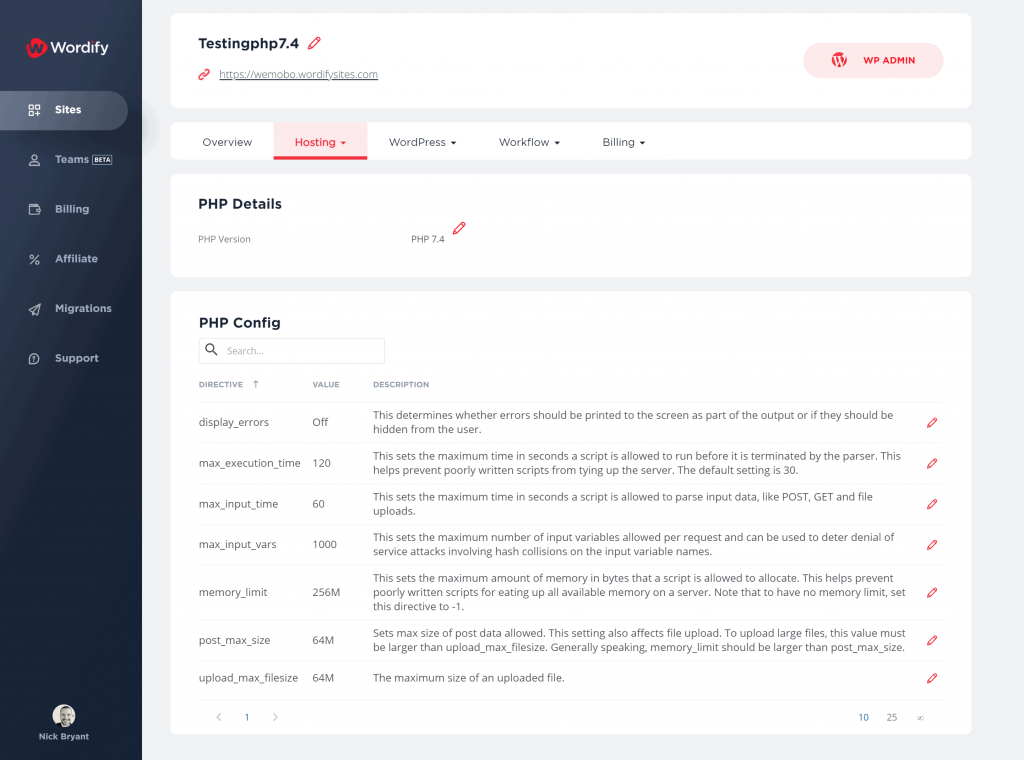
Task: Open the Hosting dropdown tab
Action: pos(320,142)
